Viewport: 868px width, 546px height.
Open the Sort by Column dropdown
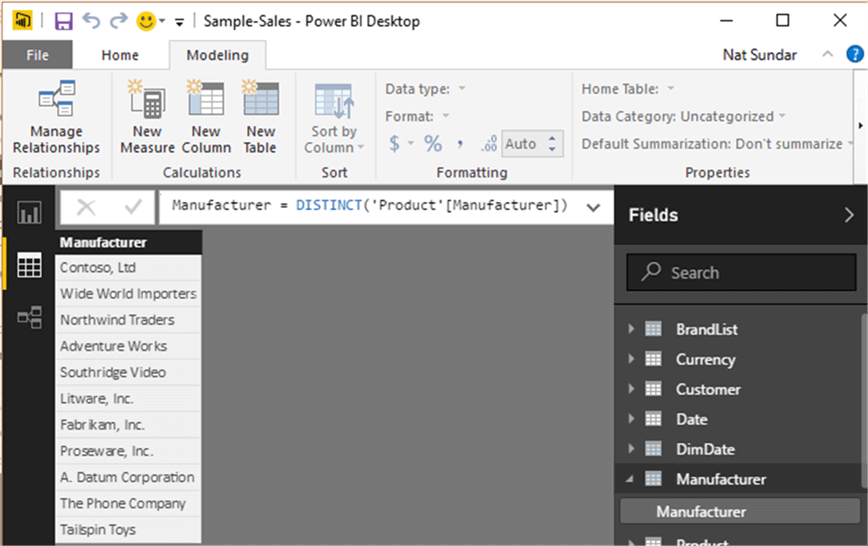(x=334, y=117)
